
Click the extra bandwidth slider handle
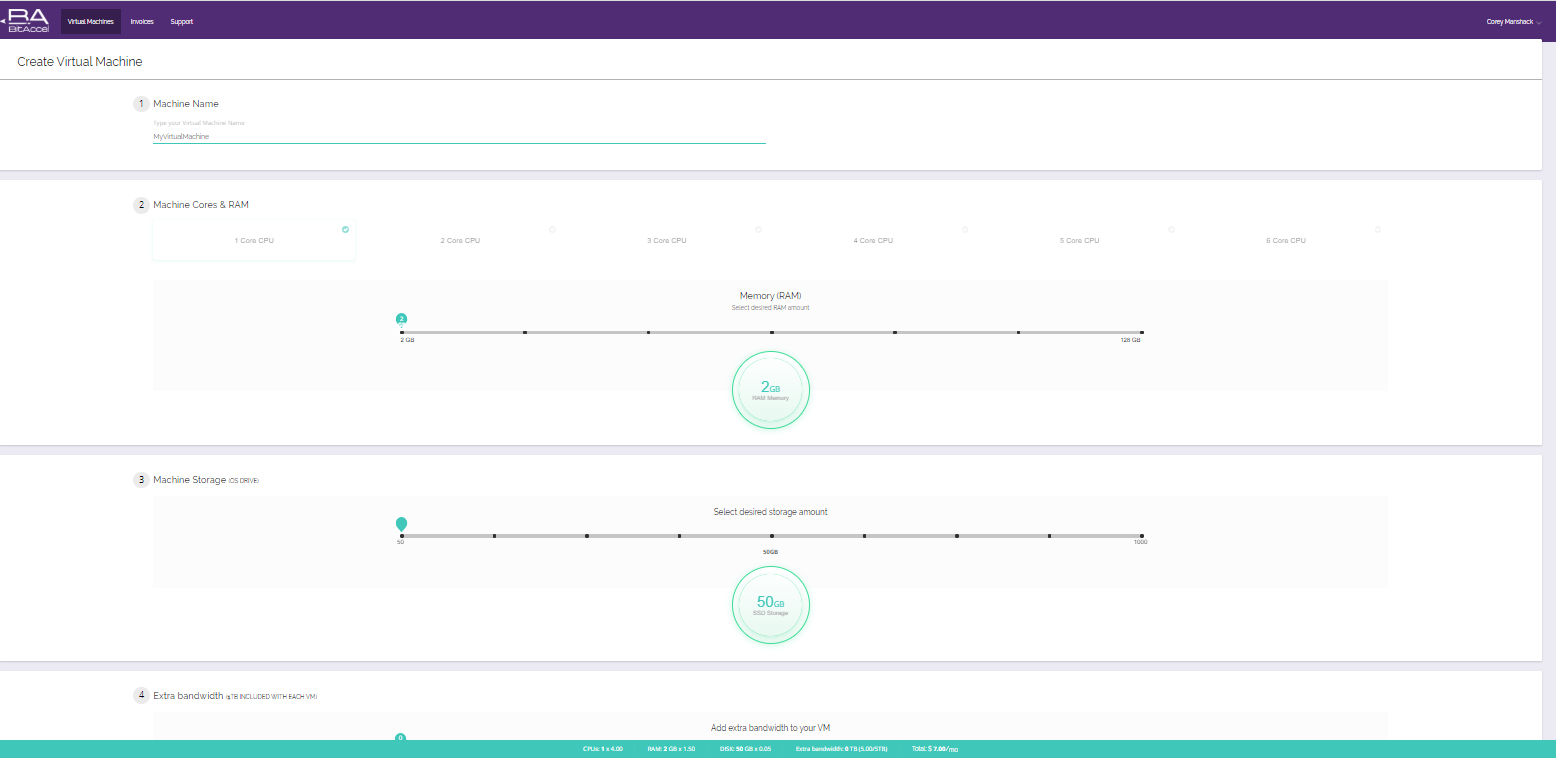tap(400, 738)
